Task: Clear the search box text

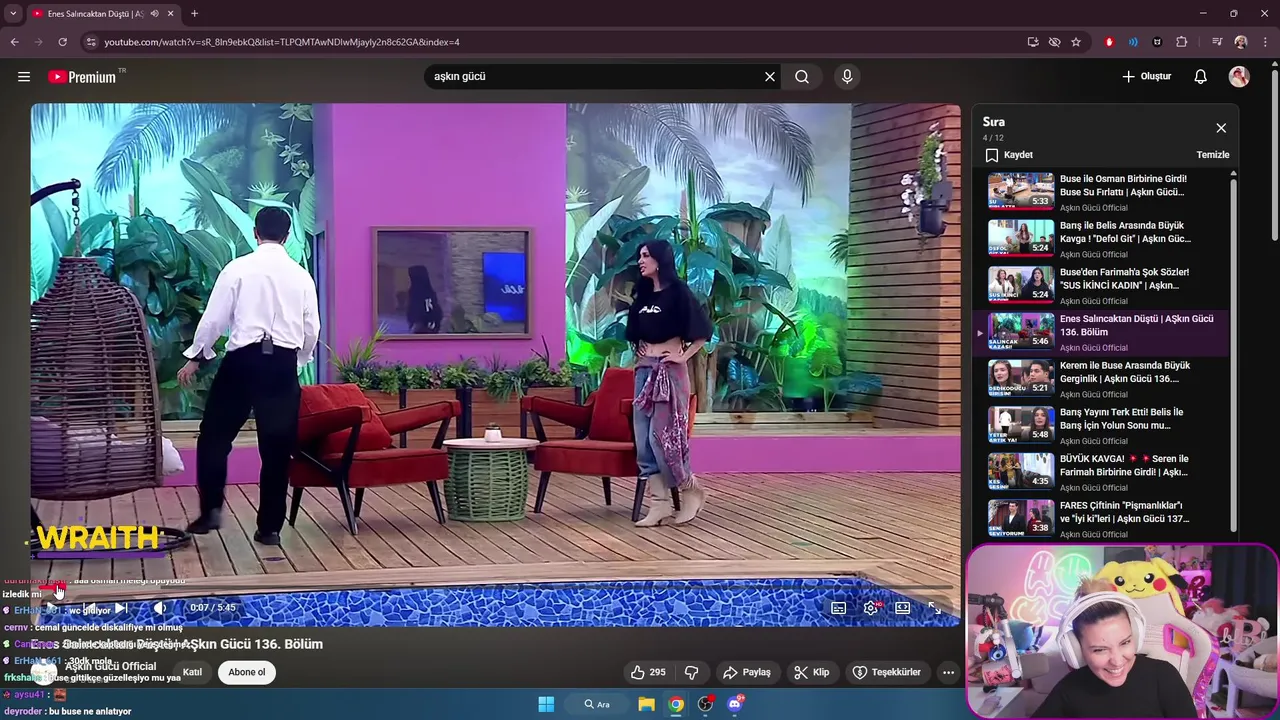Action: [x=770, y=77]
